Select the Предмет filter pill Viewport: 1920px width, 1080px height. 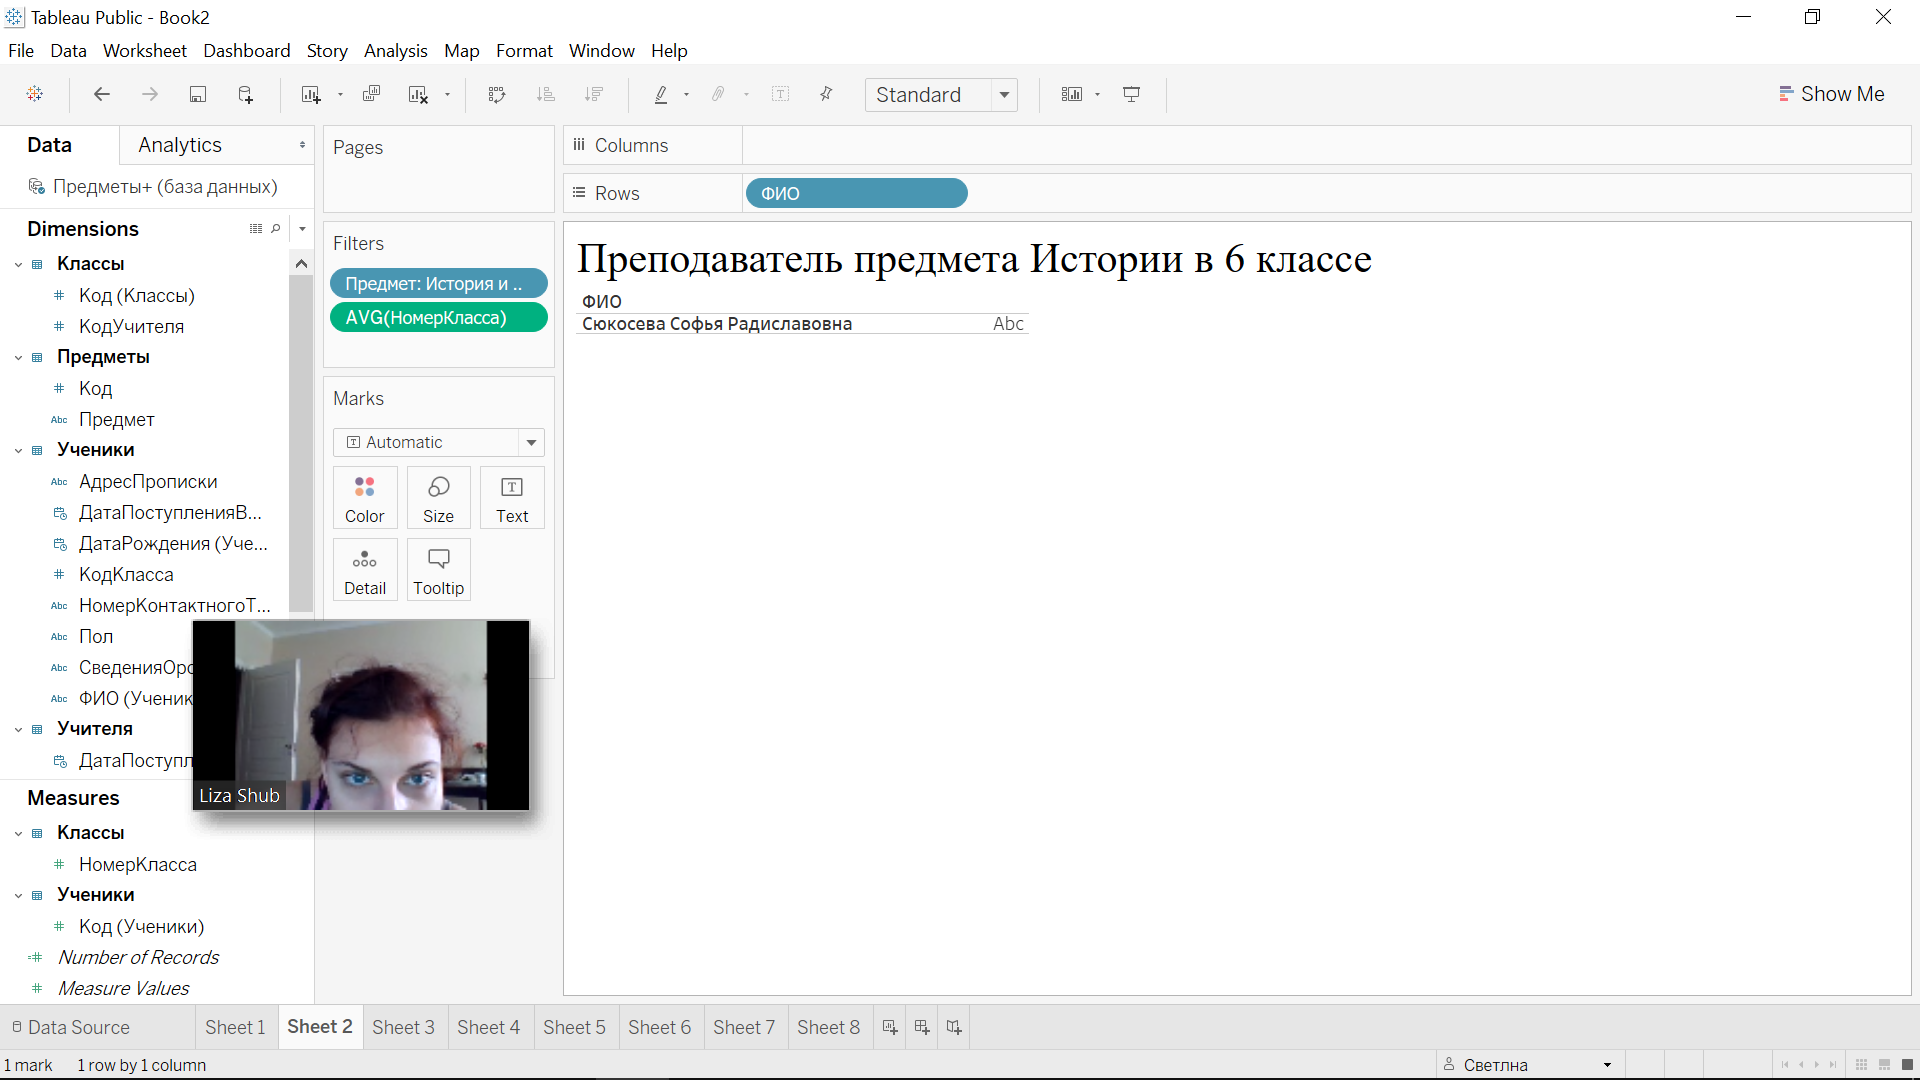(438, 283)
